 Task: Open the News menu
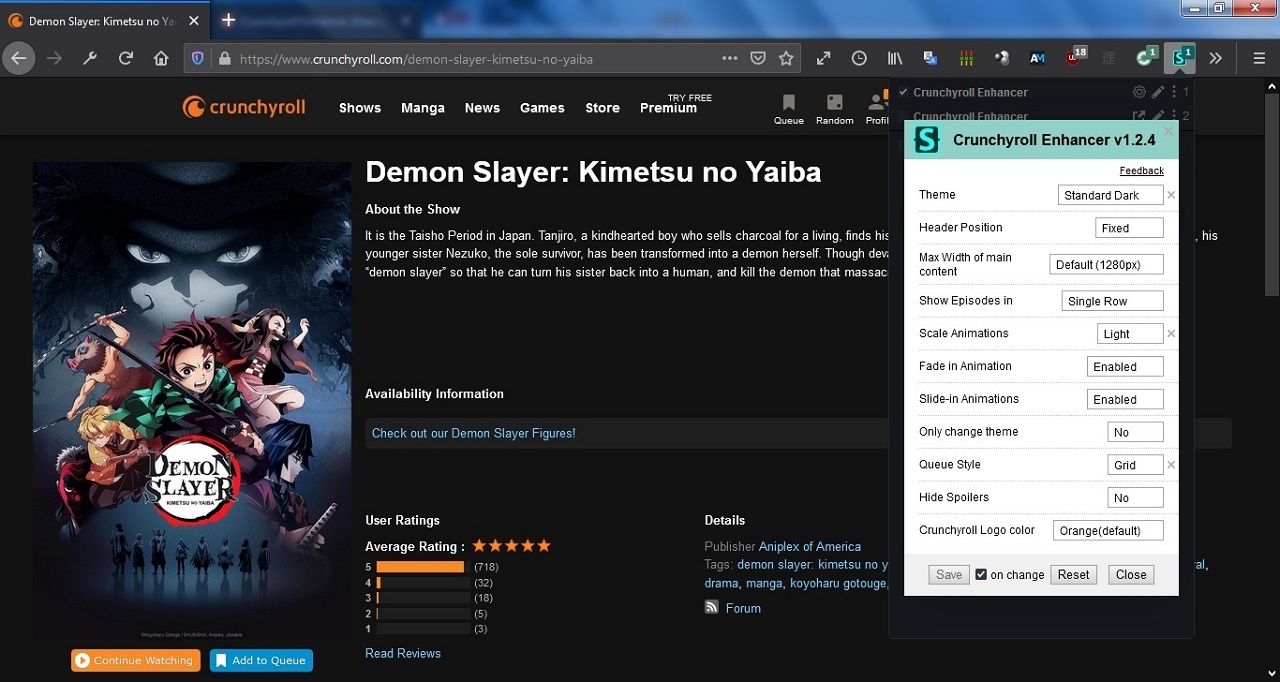coord(482,108)
